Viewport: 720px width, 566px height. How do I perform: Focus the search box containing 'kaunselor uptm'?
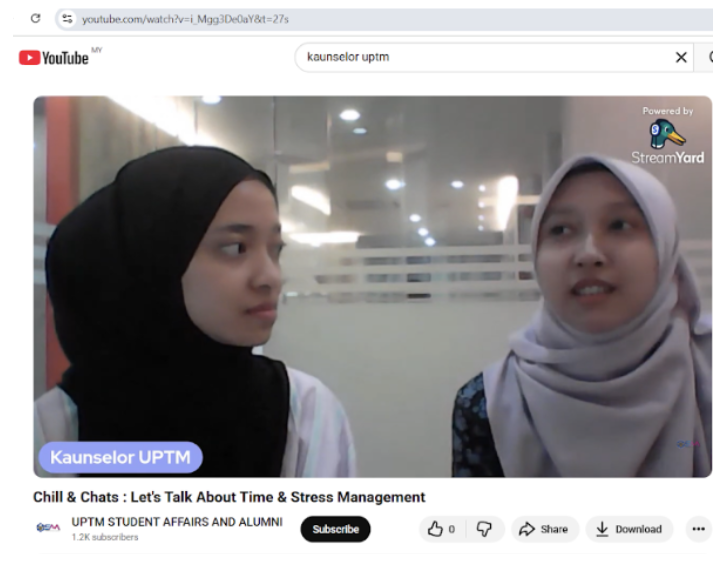[x=480, y=58]
